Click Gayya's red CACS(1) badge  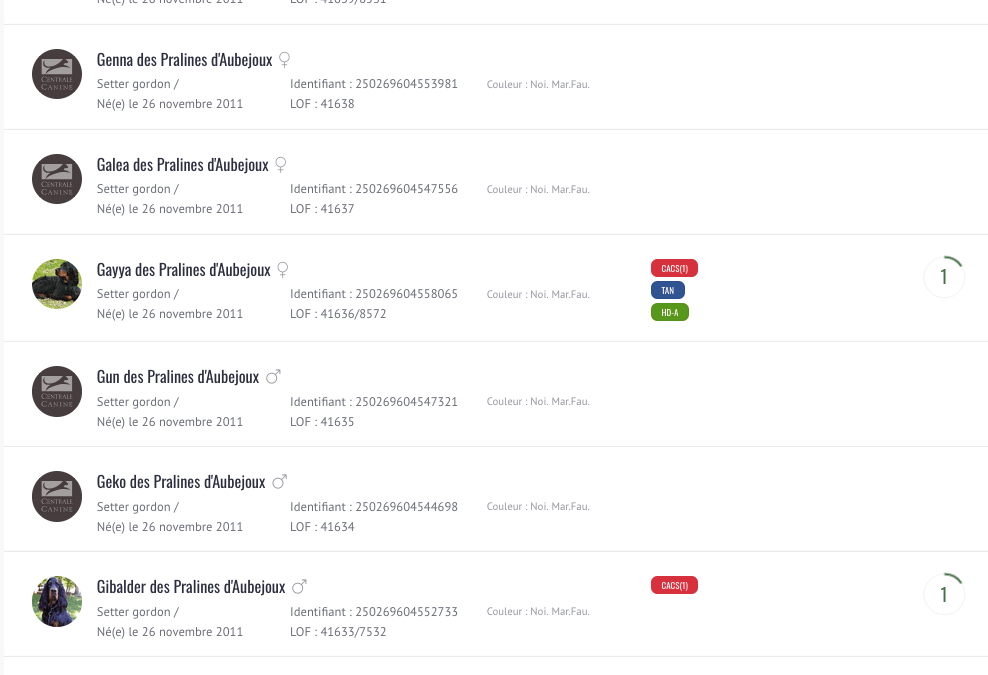[674, 268]
